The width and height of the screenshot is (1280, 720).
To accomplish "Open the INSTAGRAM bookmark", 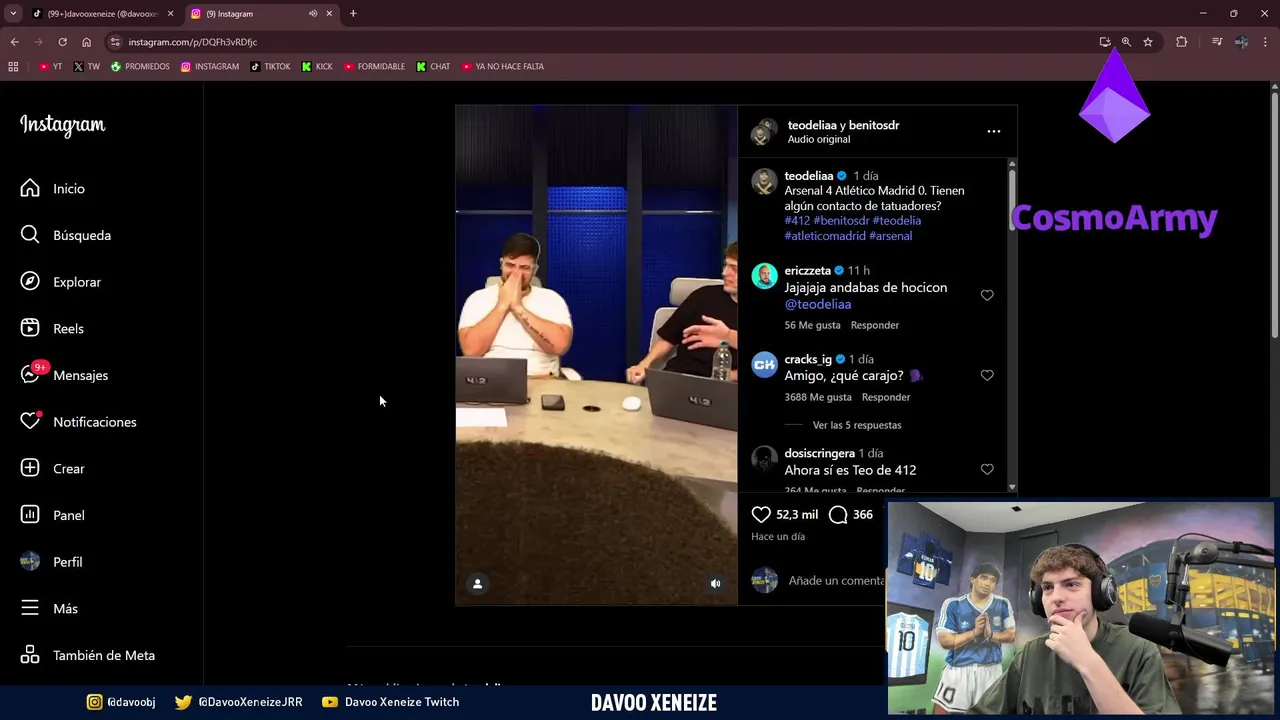I will [x=210, y=66].
